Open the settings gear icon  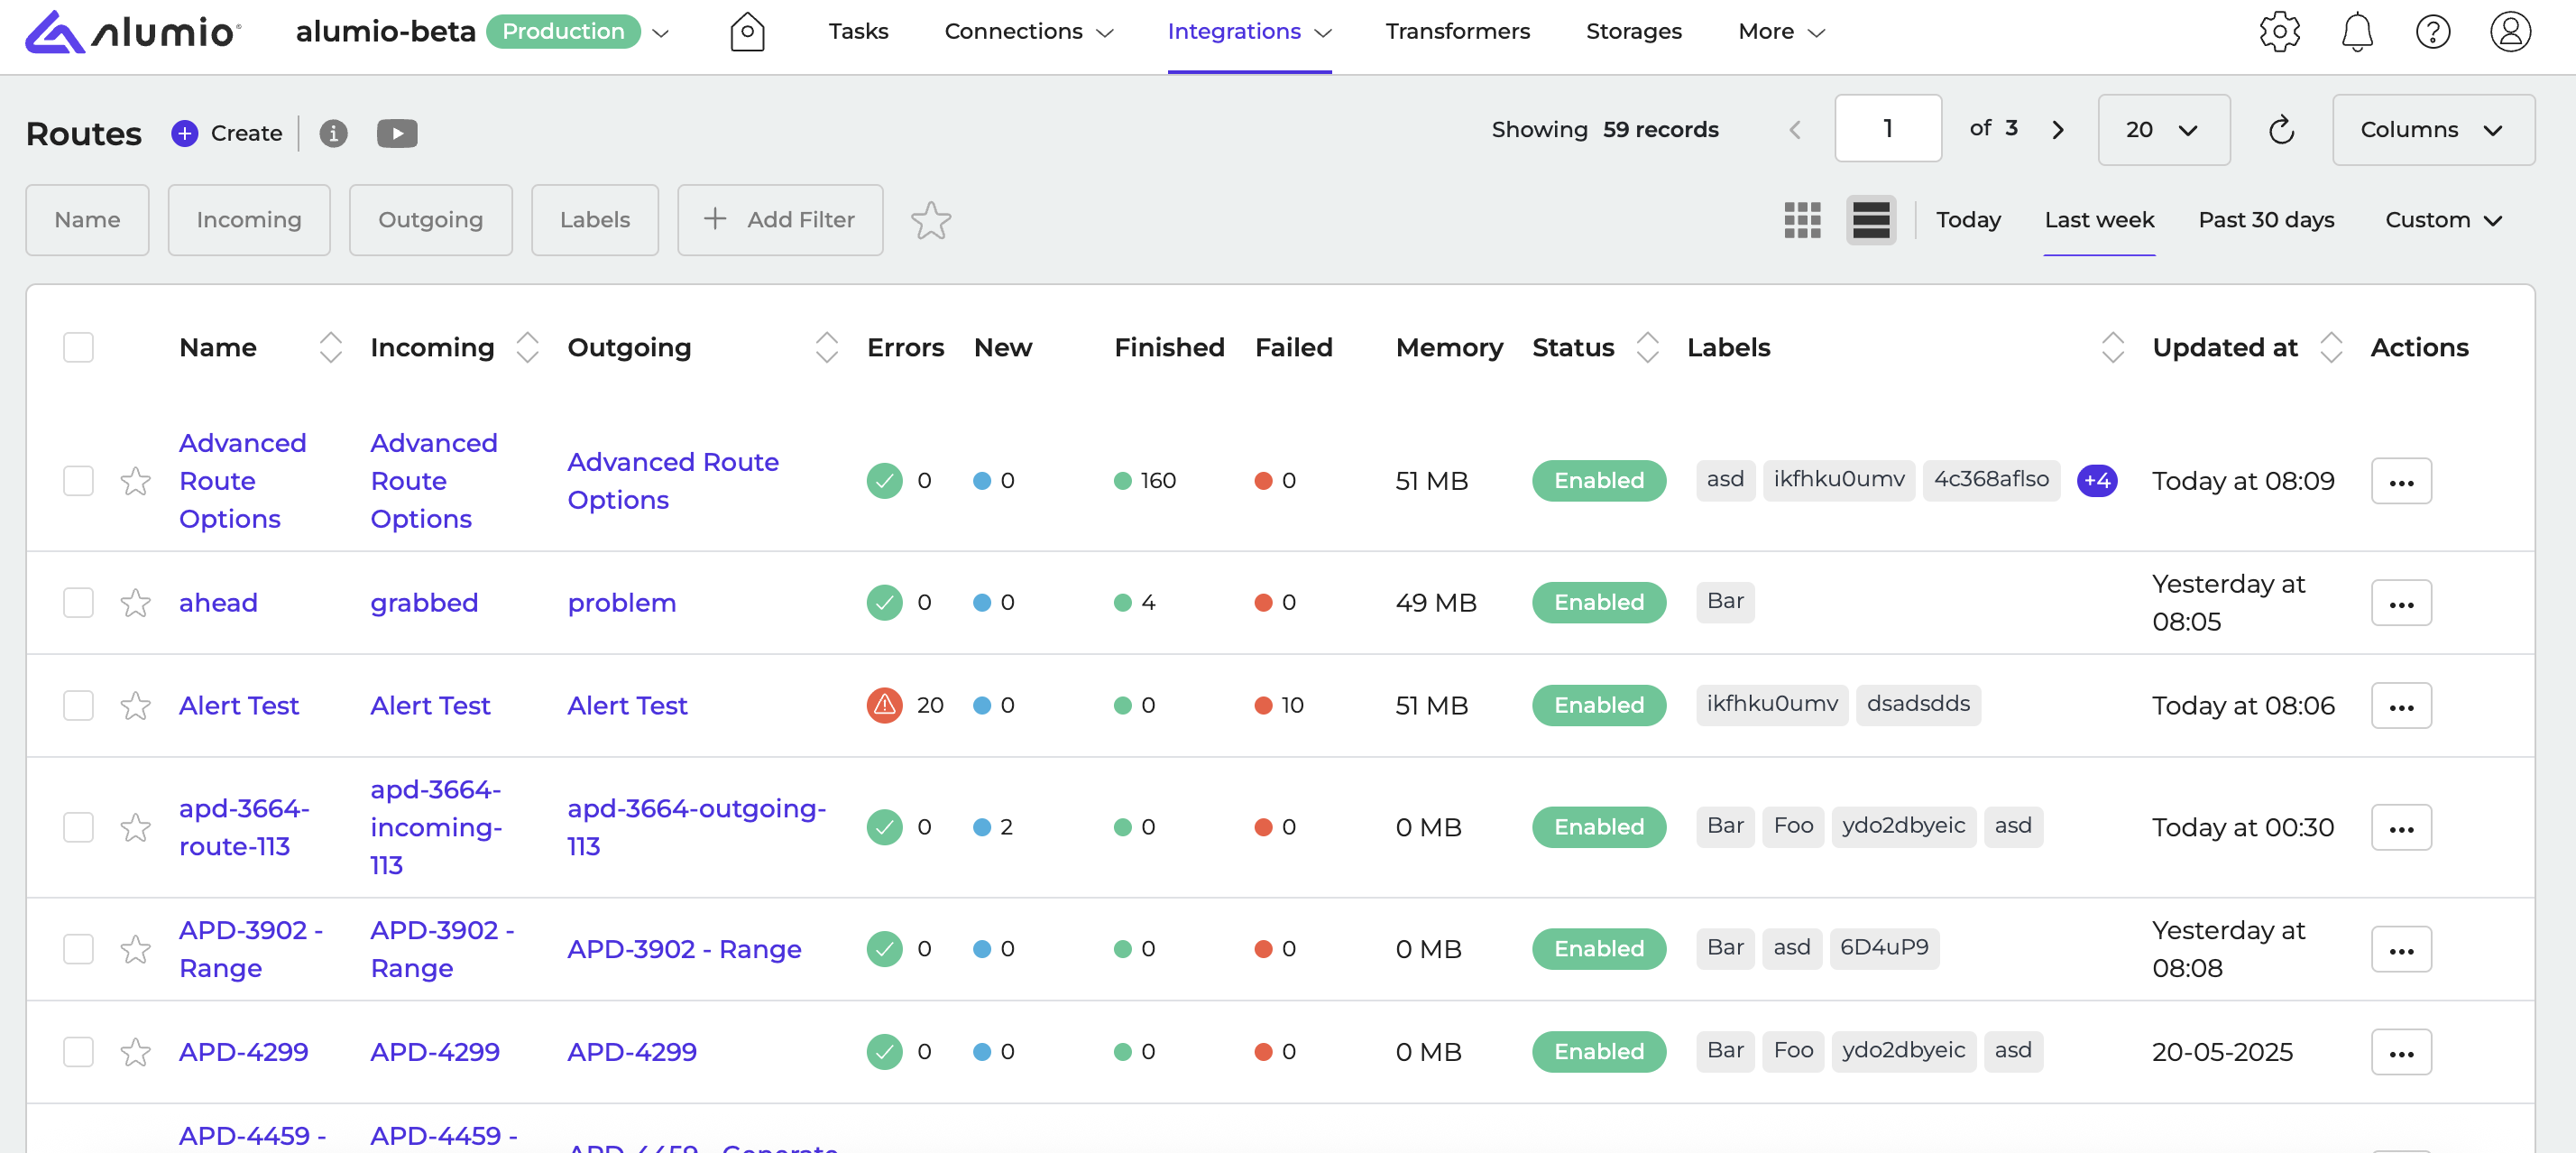pos(2278,32)
